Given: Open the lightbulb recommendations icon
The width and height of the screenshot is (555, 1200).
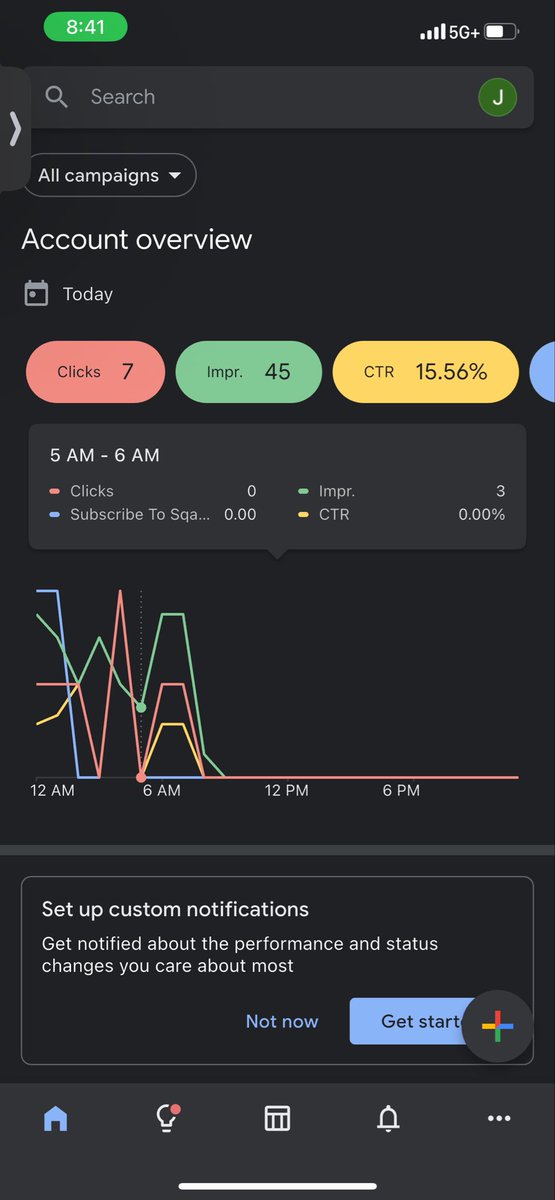Looking at the screenshot, I should [167, 1118].
